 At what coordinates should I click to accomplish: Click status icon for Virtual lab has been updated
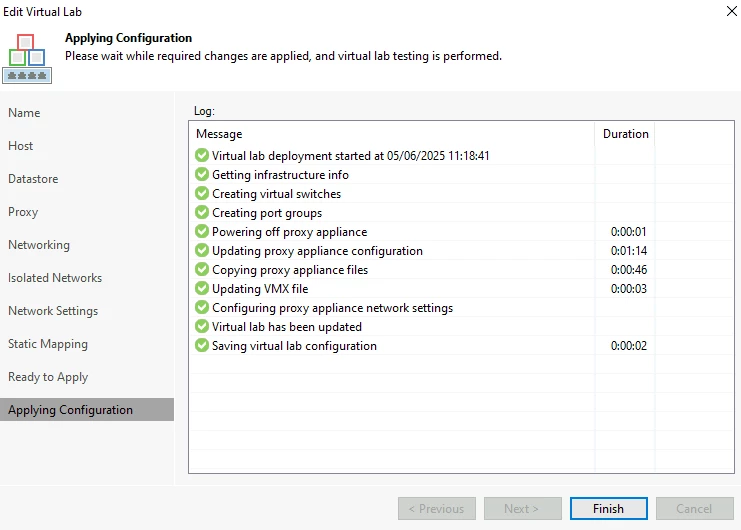pyautogui.click(x=202, y=326)
